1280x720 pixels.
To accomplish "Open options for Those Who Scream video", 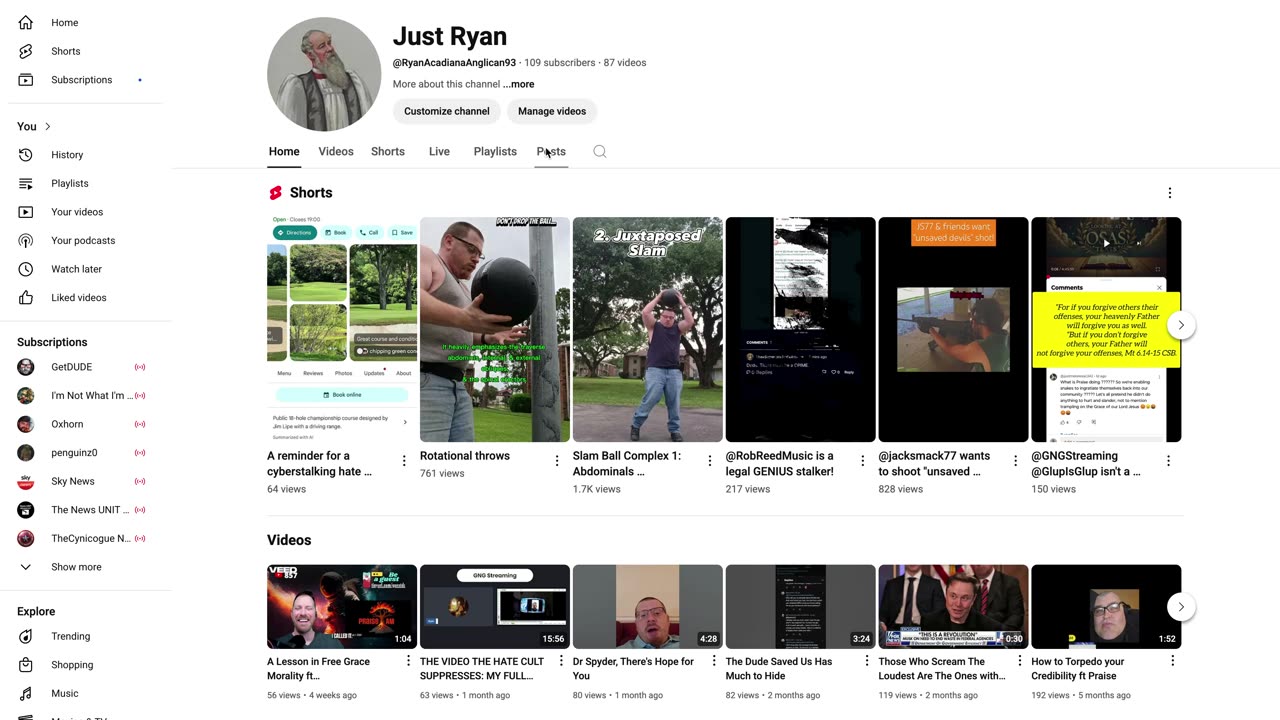I will [1020, 661].
